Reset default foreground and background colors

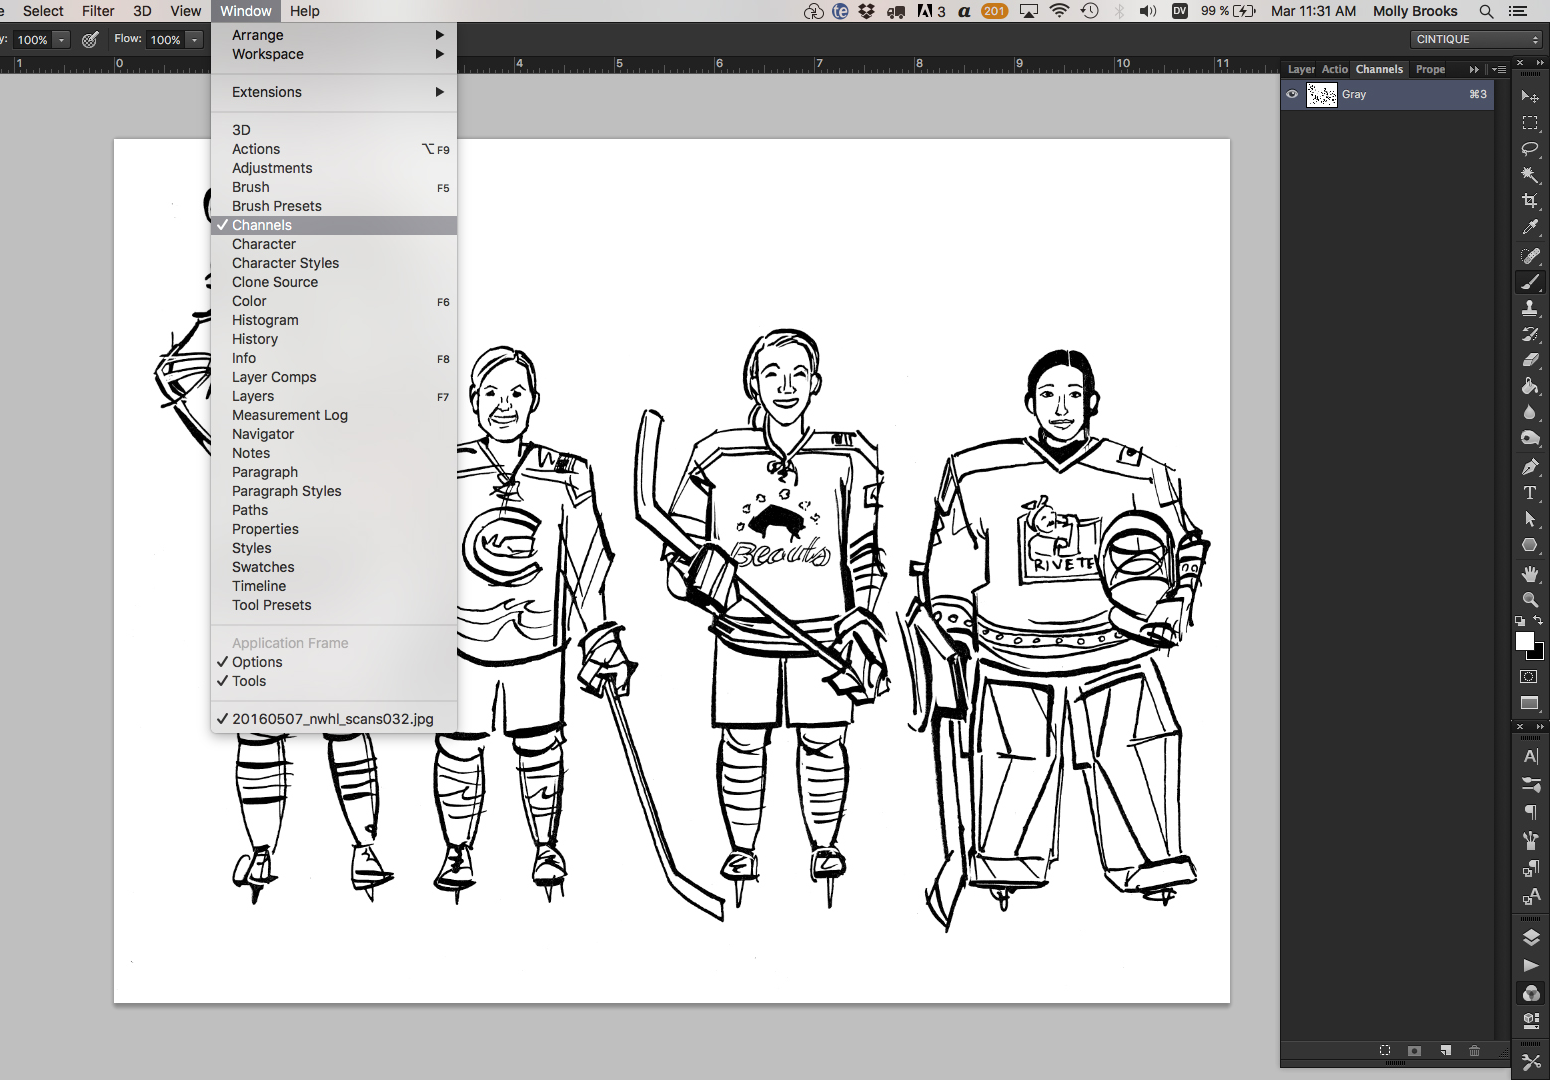click(x=1520, y=621)
